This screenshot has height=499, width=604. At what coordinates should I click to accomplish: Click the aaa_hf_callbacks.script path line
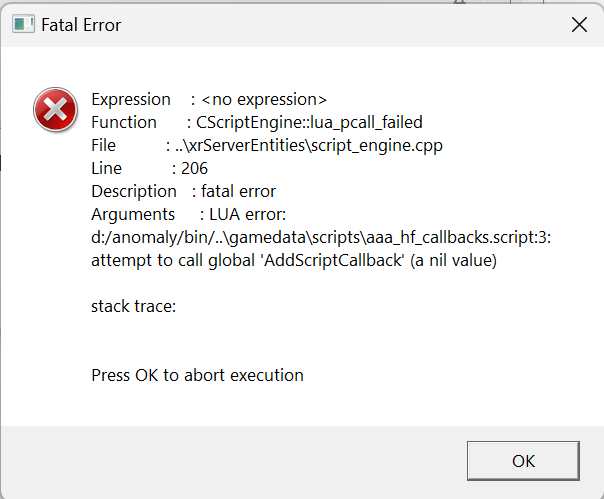321,238
